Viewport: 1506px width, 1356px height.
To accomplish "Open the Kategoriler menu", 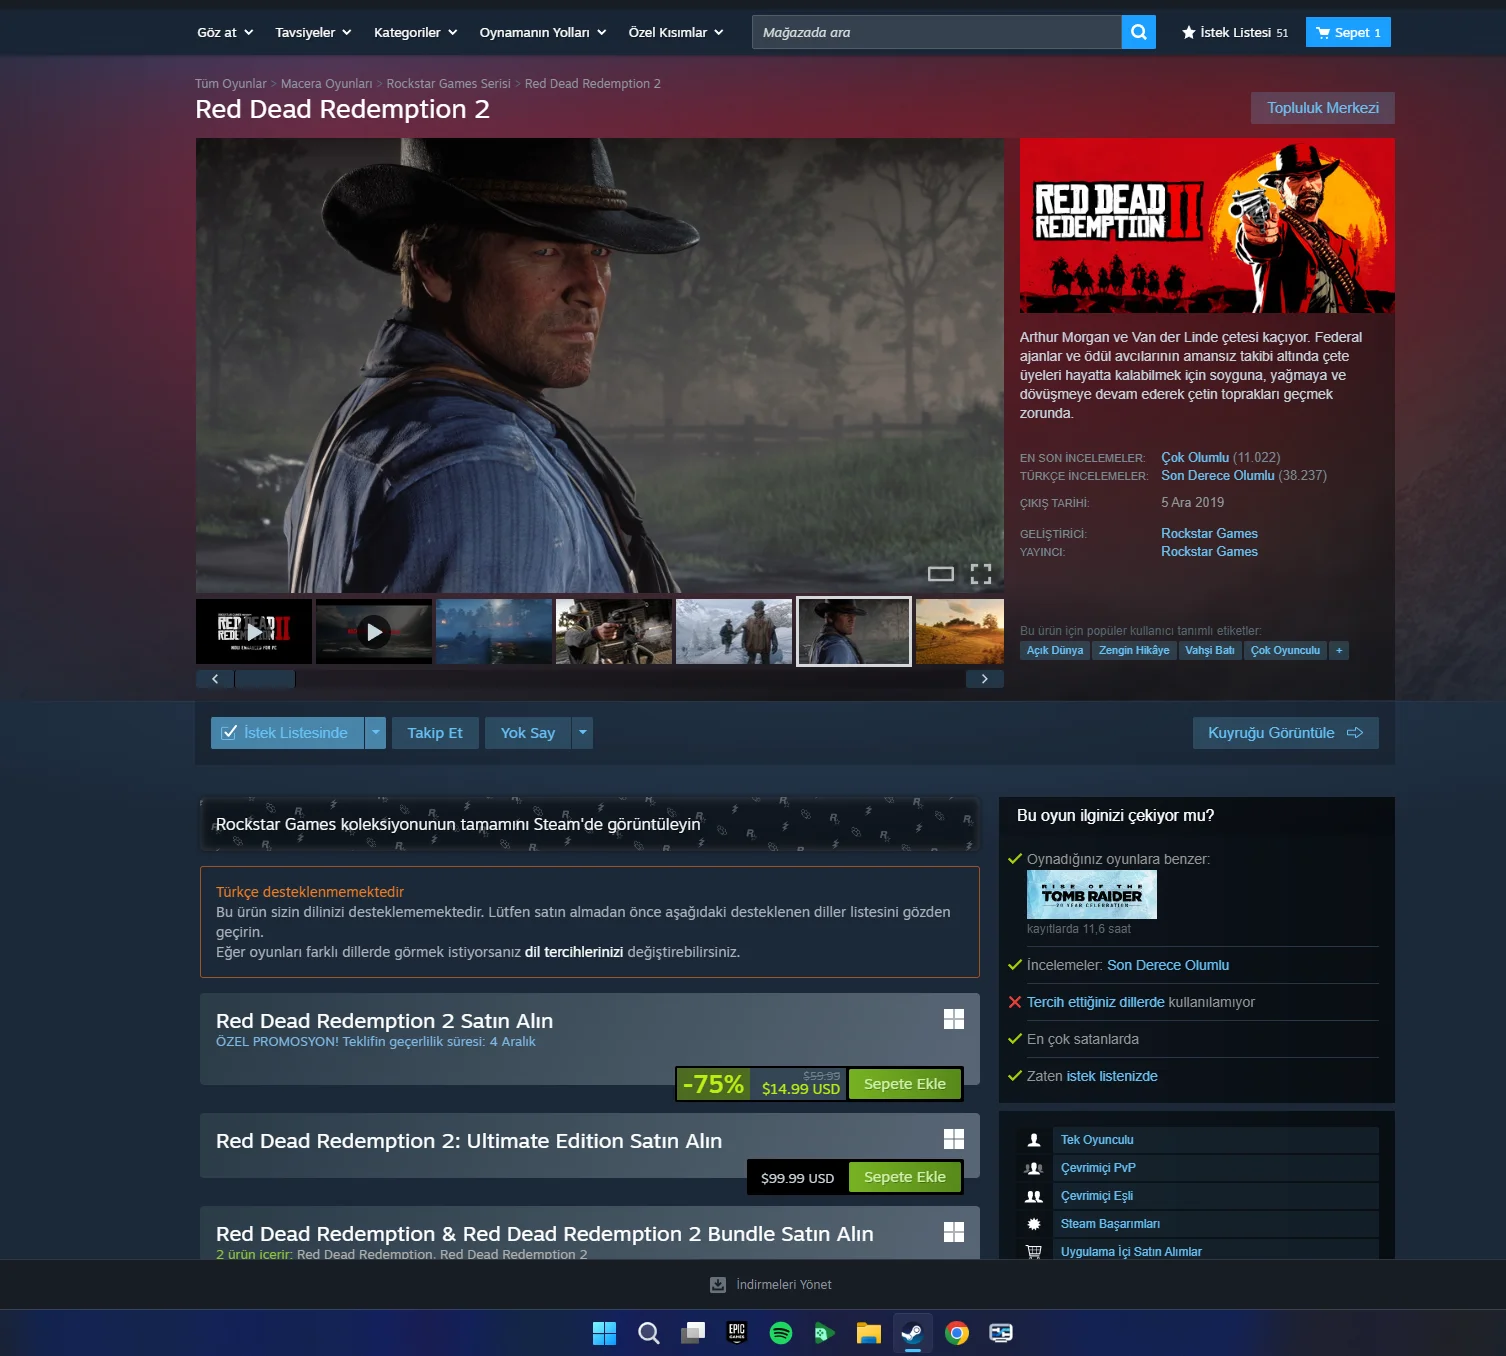I will (415, 32).
